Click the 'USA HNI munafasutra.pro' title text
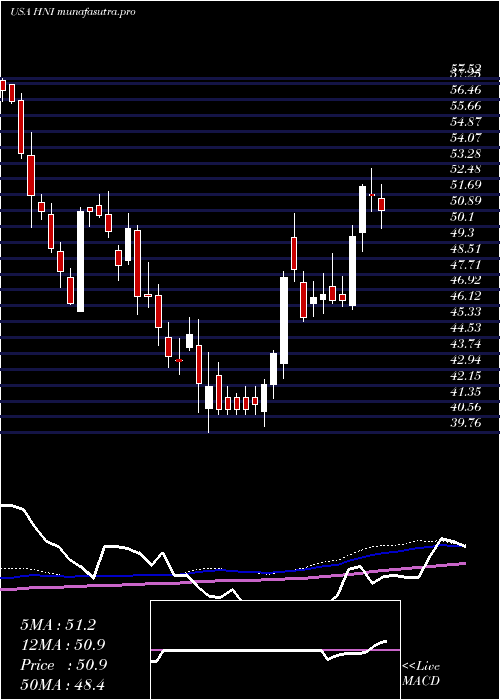This screenshot has width=500, height=700. tap(73, 12)
